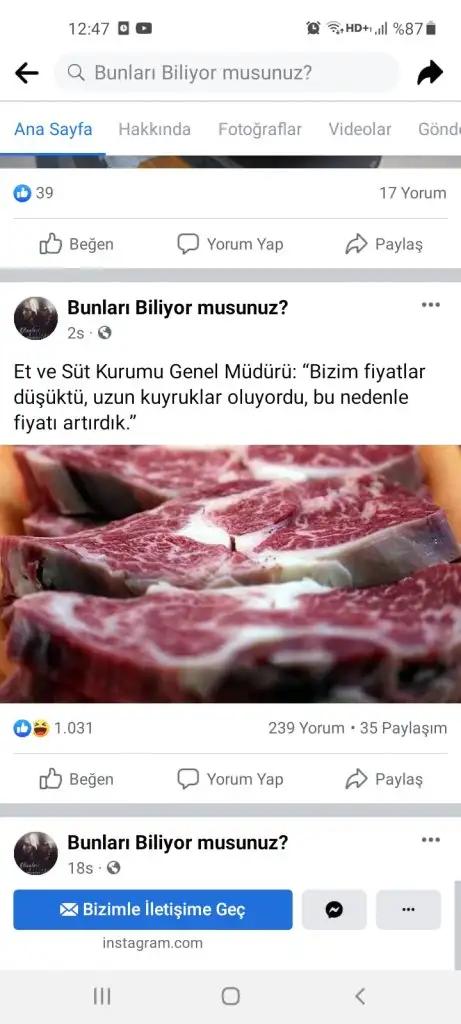Share the meat price post

[384, 779]
